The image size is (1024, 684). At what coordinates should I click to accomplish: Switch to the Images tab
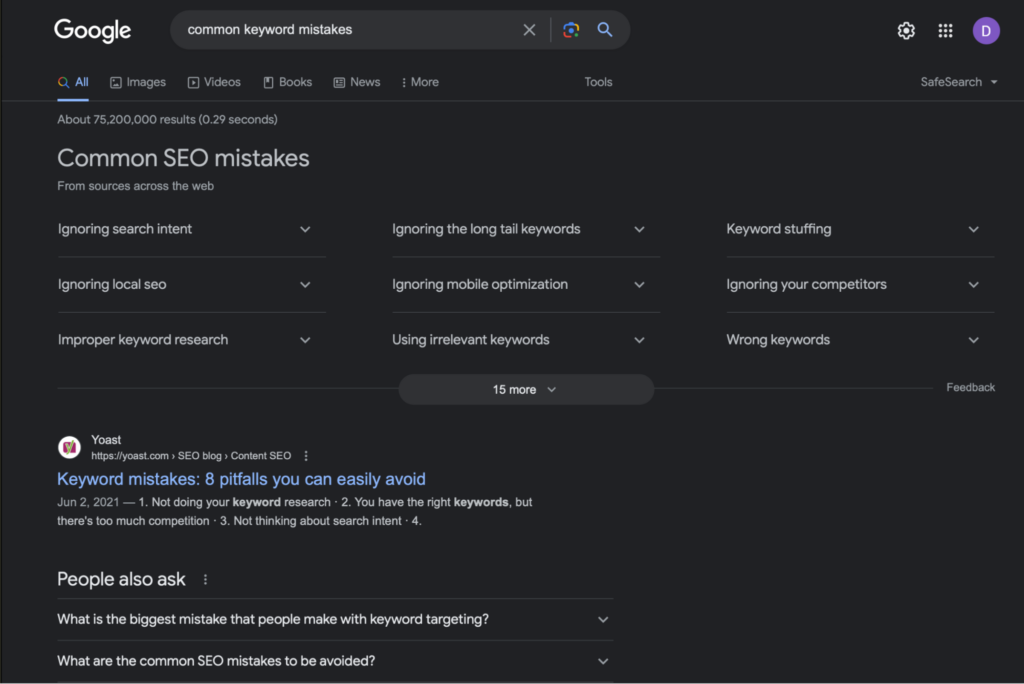pos(138,82)
